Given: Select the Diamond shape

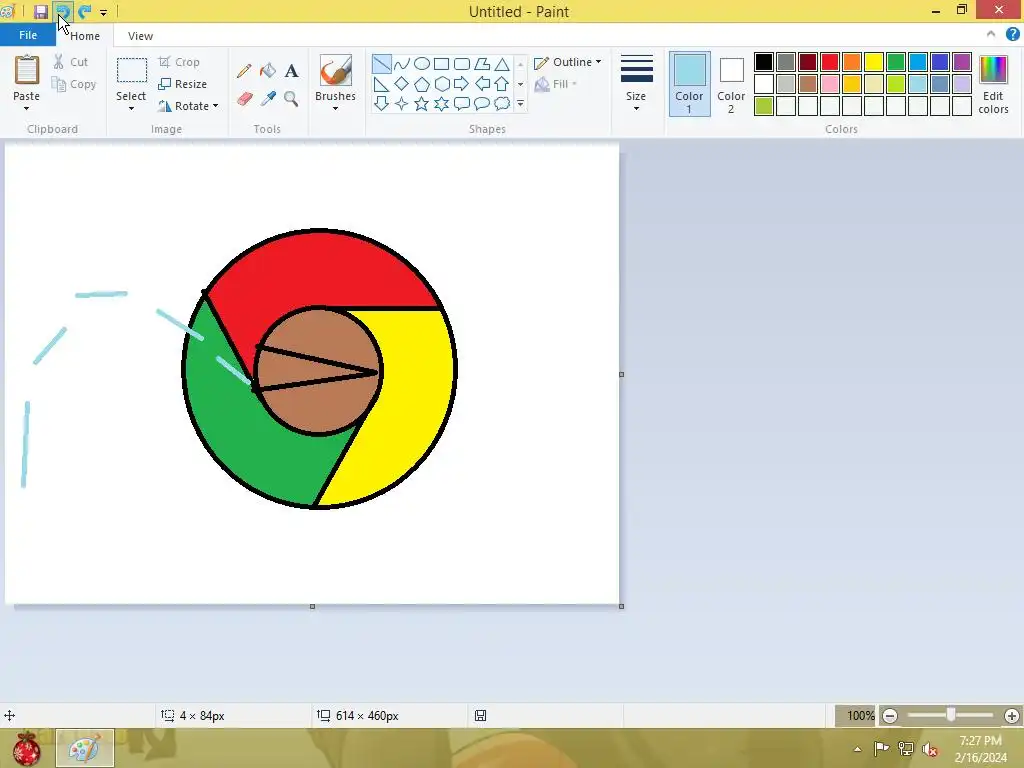Looking at the screenshot, I should pos(402,84).
